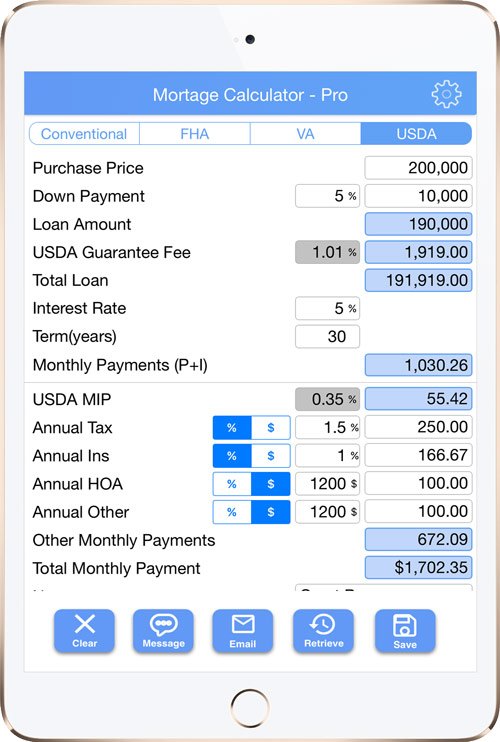Switch to the FHA loan tab
The image size is (500, 742).
194,134
